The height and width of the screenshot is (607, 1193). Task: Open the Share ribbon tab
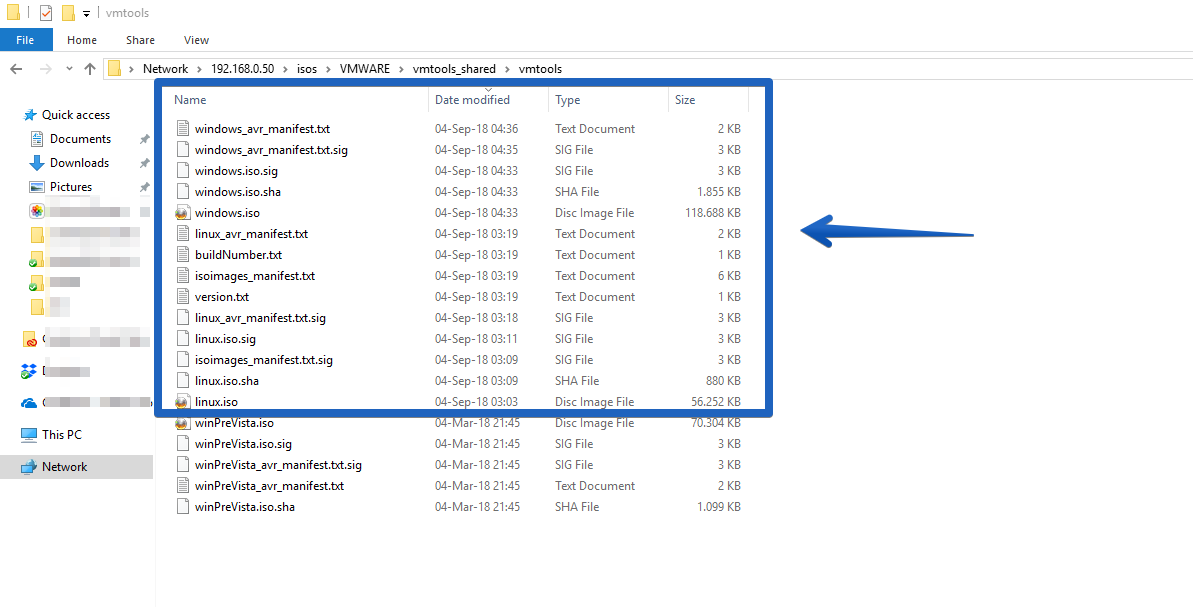click(x=140, y=40)
